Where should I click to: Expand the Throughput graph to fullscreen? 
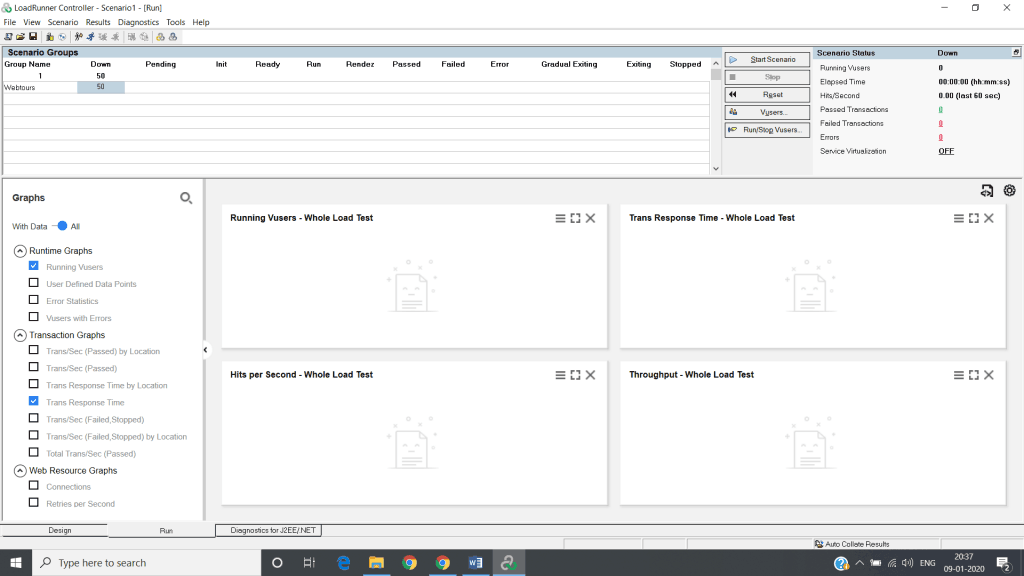pos(974,375)
